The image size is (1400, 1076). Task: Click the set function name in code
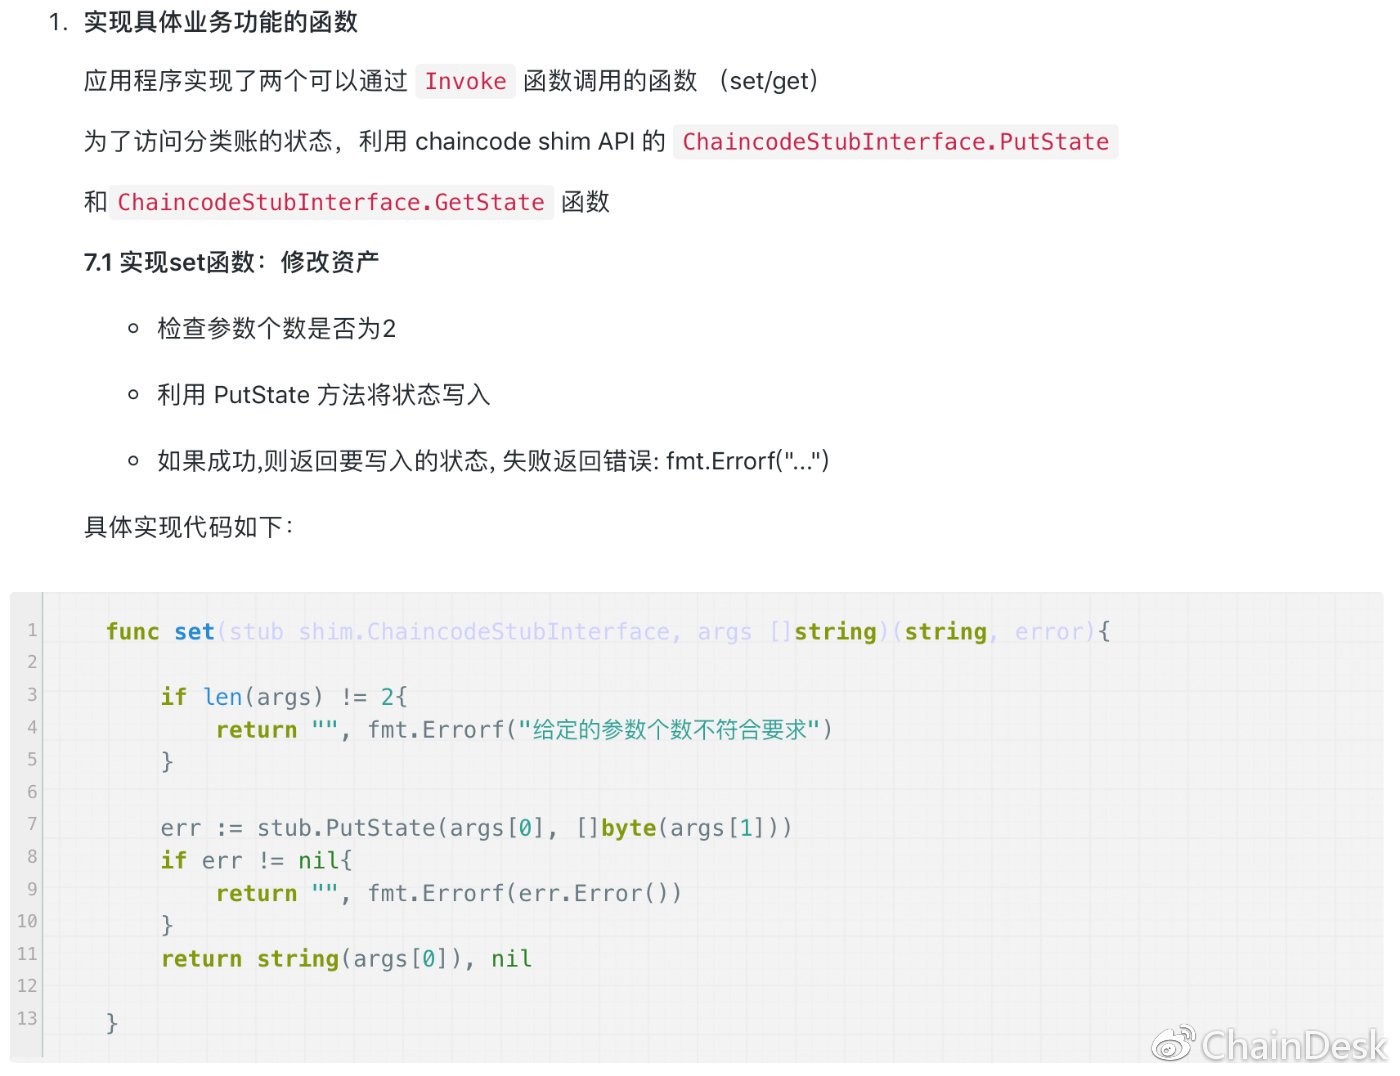click(194, 632)
